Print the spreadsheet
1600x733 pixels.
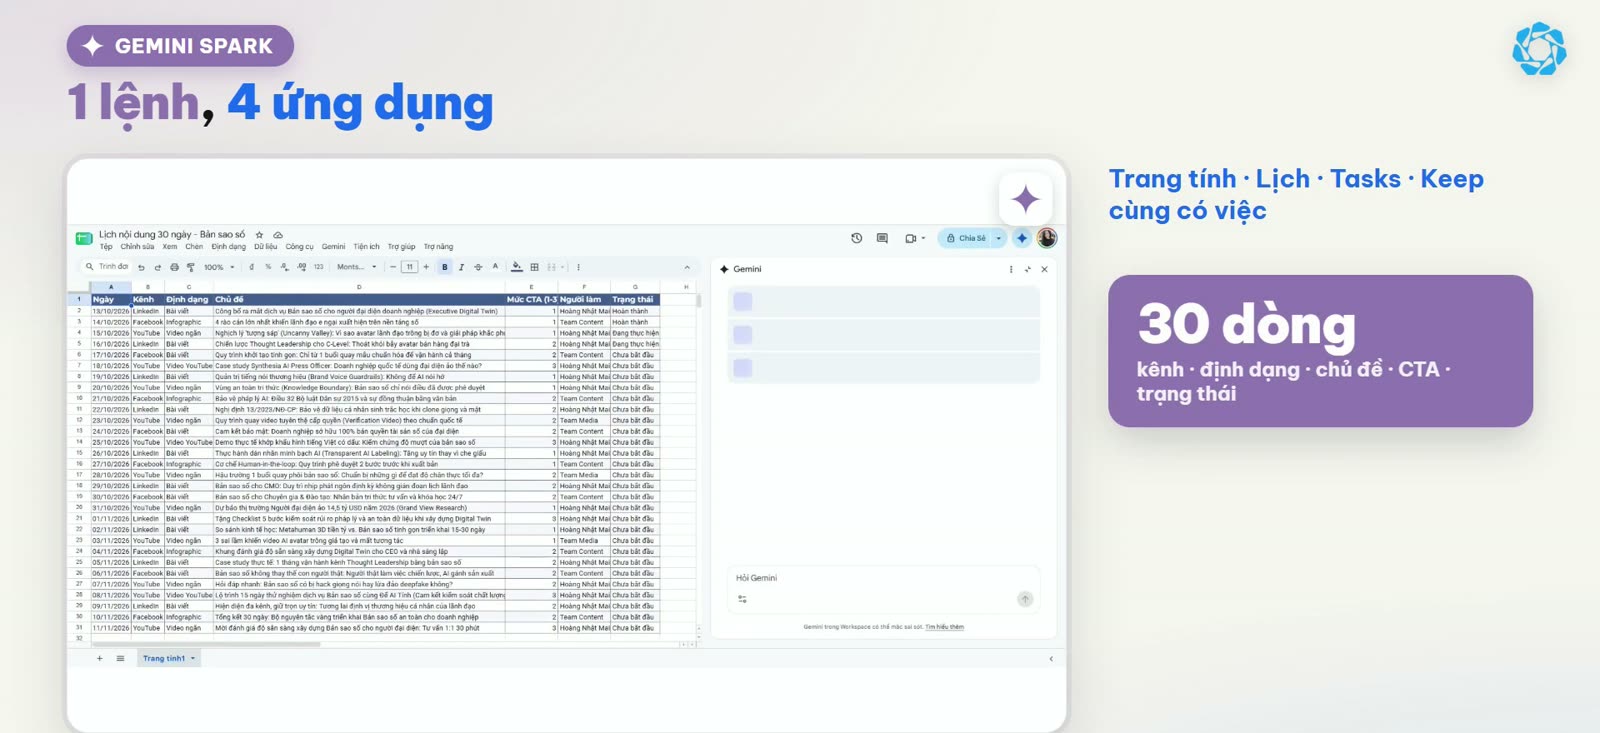[174, 267]
